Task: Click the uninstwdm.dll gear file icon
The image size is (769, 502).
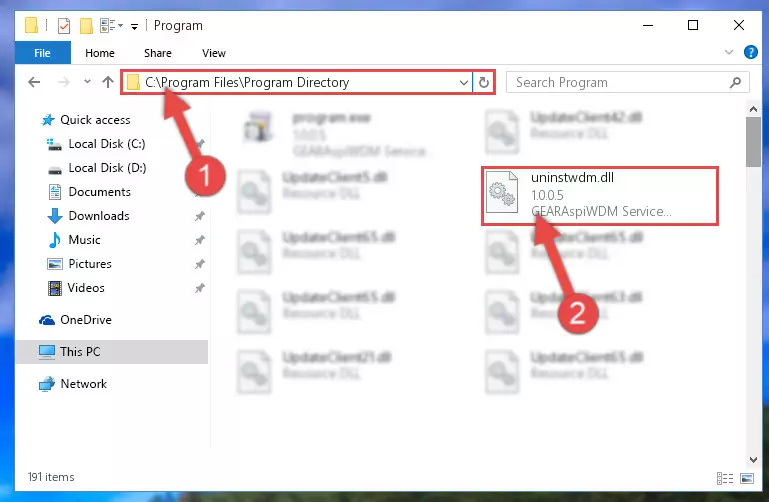Action: tap(502, 192)
